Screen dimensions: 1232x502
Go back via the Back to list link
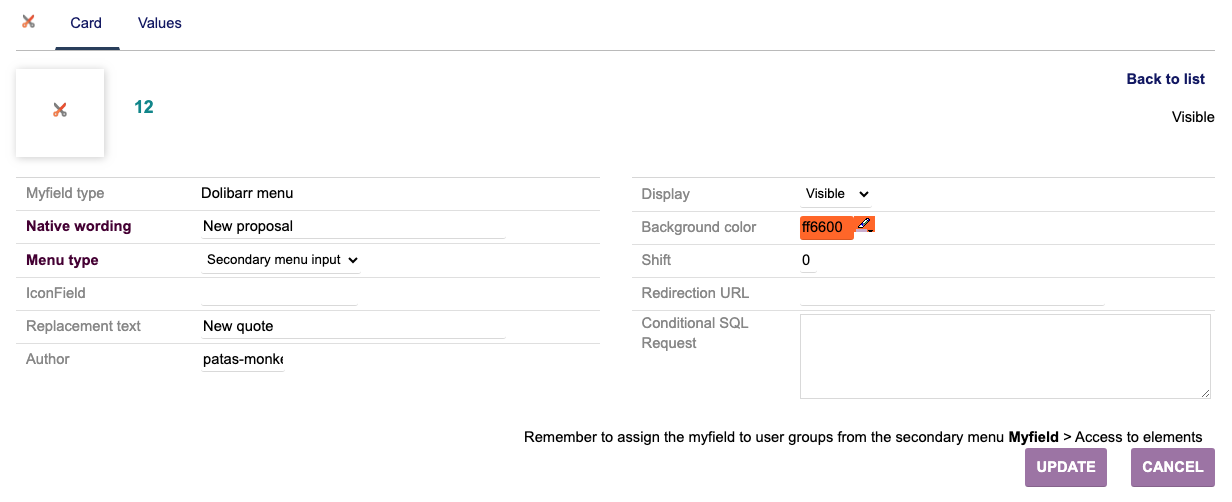click(x=1165, y=79)
